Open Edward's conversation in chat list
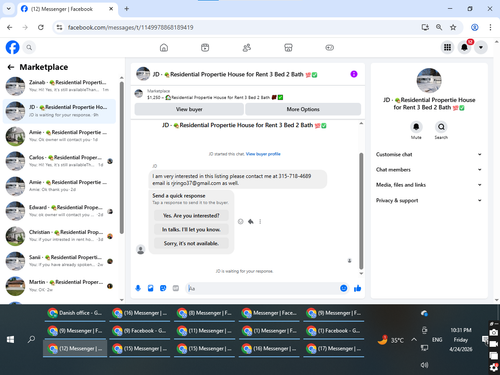Screen dimensions: 500x375 coord(59,211)
